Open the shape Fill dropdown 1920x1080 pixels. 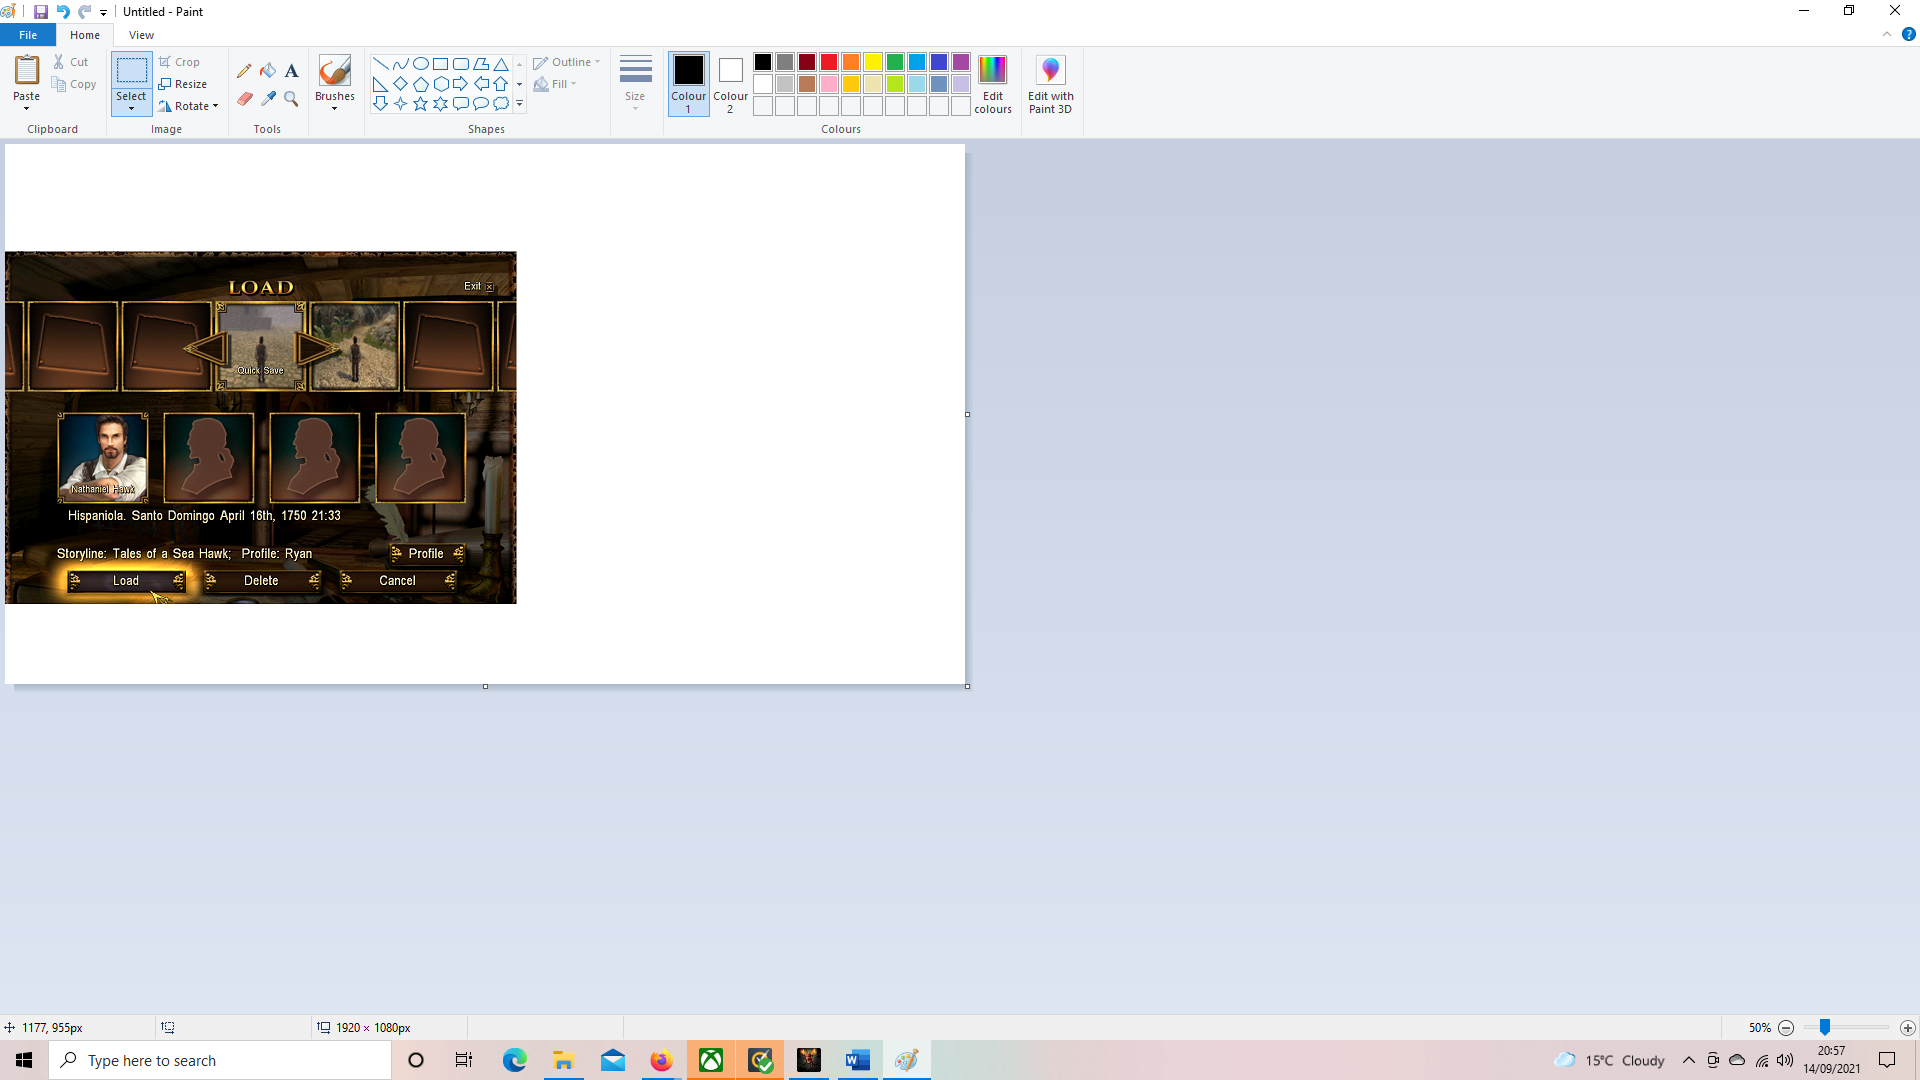[555, 84]
